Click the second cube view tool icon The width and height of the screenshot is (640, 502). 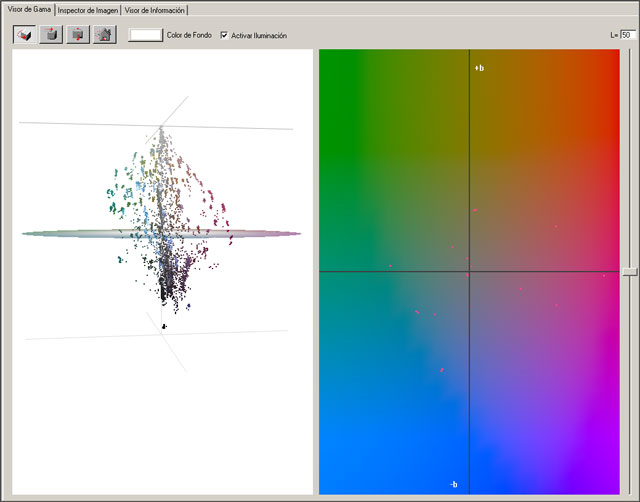click(x=51, y=34)
